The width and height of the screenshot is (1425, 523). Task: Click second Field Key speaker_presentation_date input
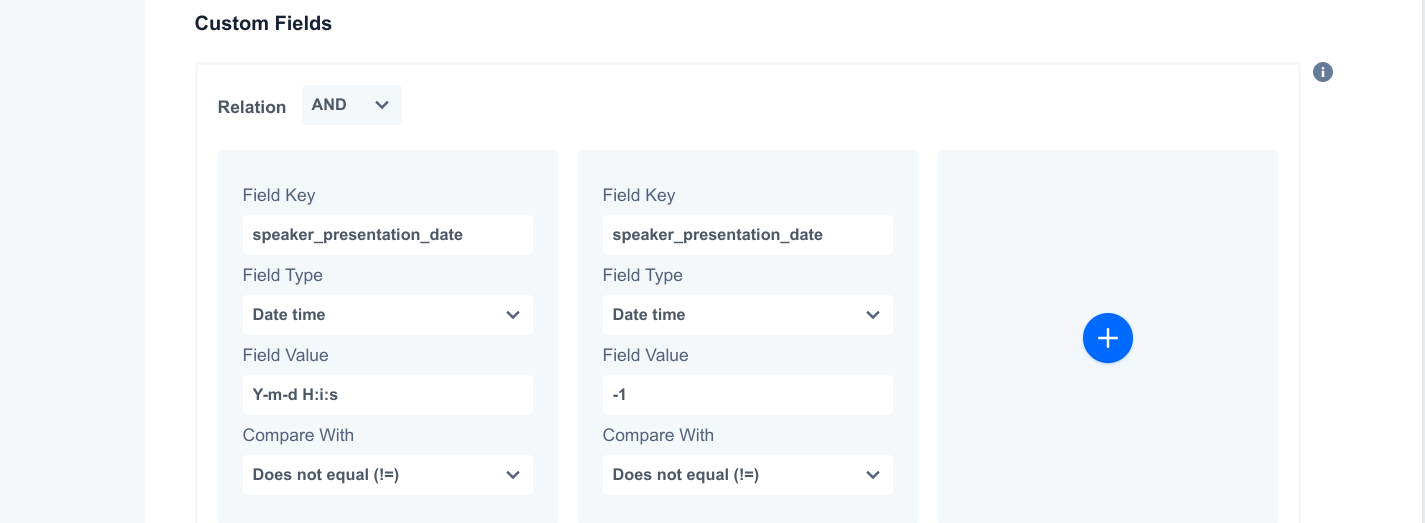(748, 235)
